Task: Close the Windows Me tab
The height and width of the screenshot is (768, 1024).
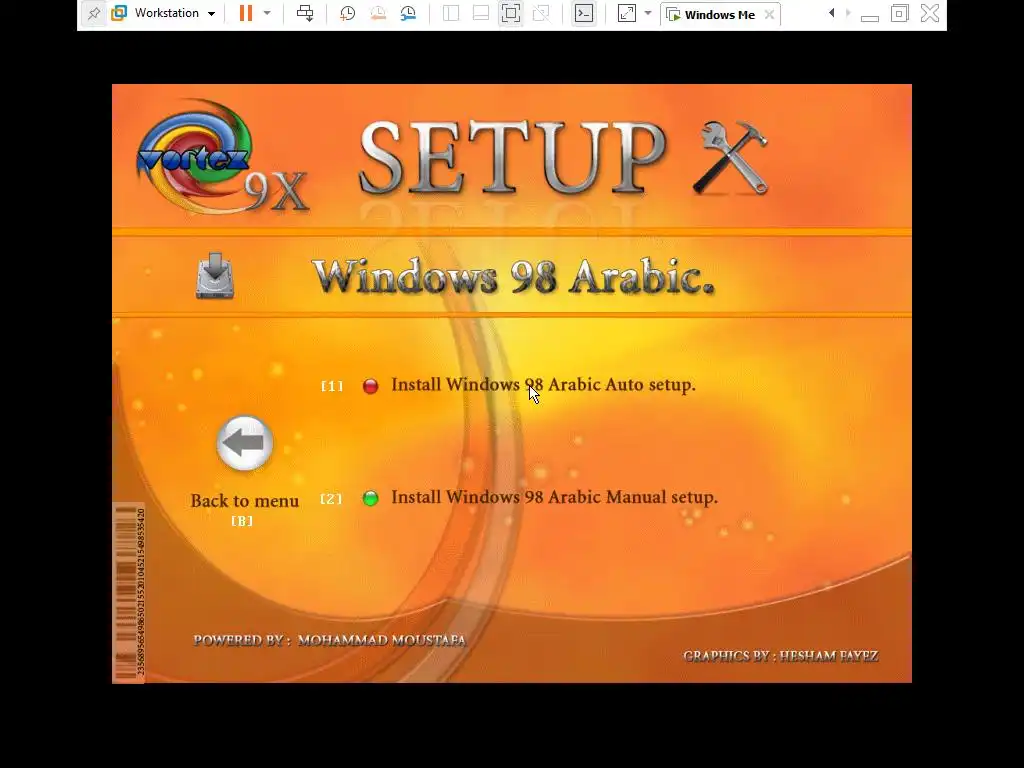Action: pyautogui.click(x=769, y=14)
